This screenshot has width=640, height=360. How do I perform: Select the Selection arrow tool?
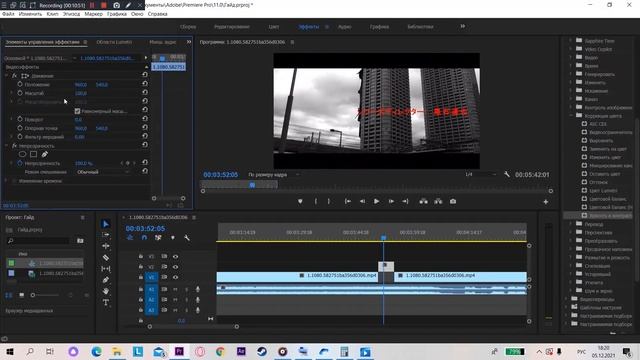click(x=106, y=224)
